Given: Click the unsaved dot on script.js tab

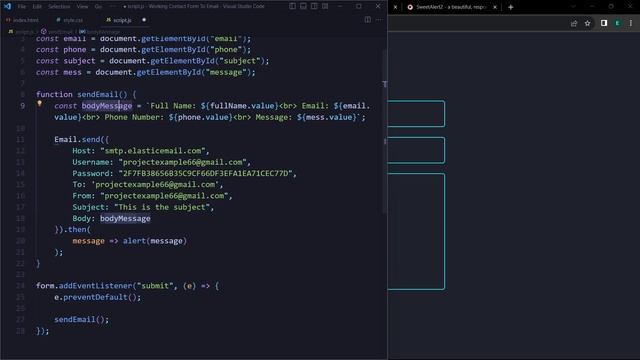Looking at the screenshot, I should [144, 20].
